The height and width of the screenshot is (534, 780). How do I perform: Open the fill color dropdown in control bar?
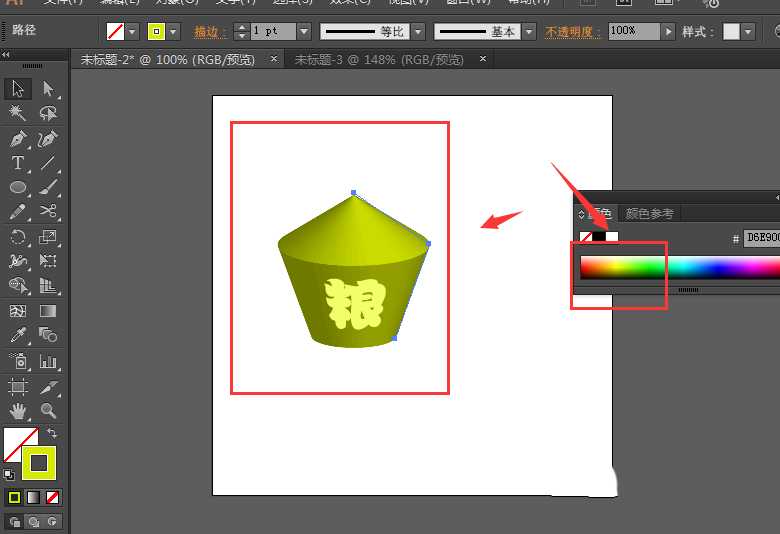tap(173, 32)
